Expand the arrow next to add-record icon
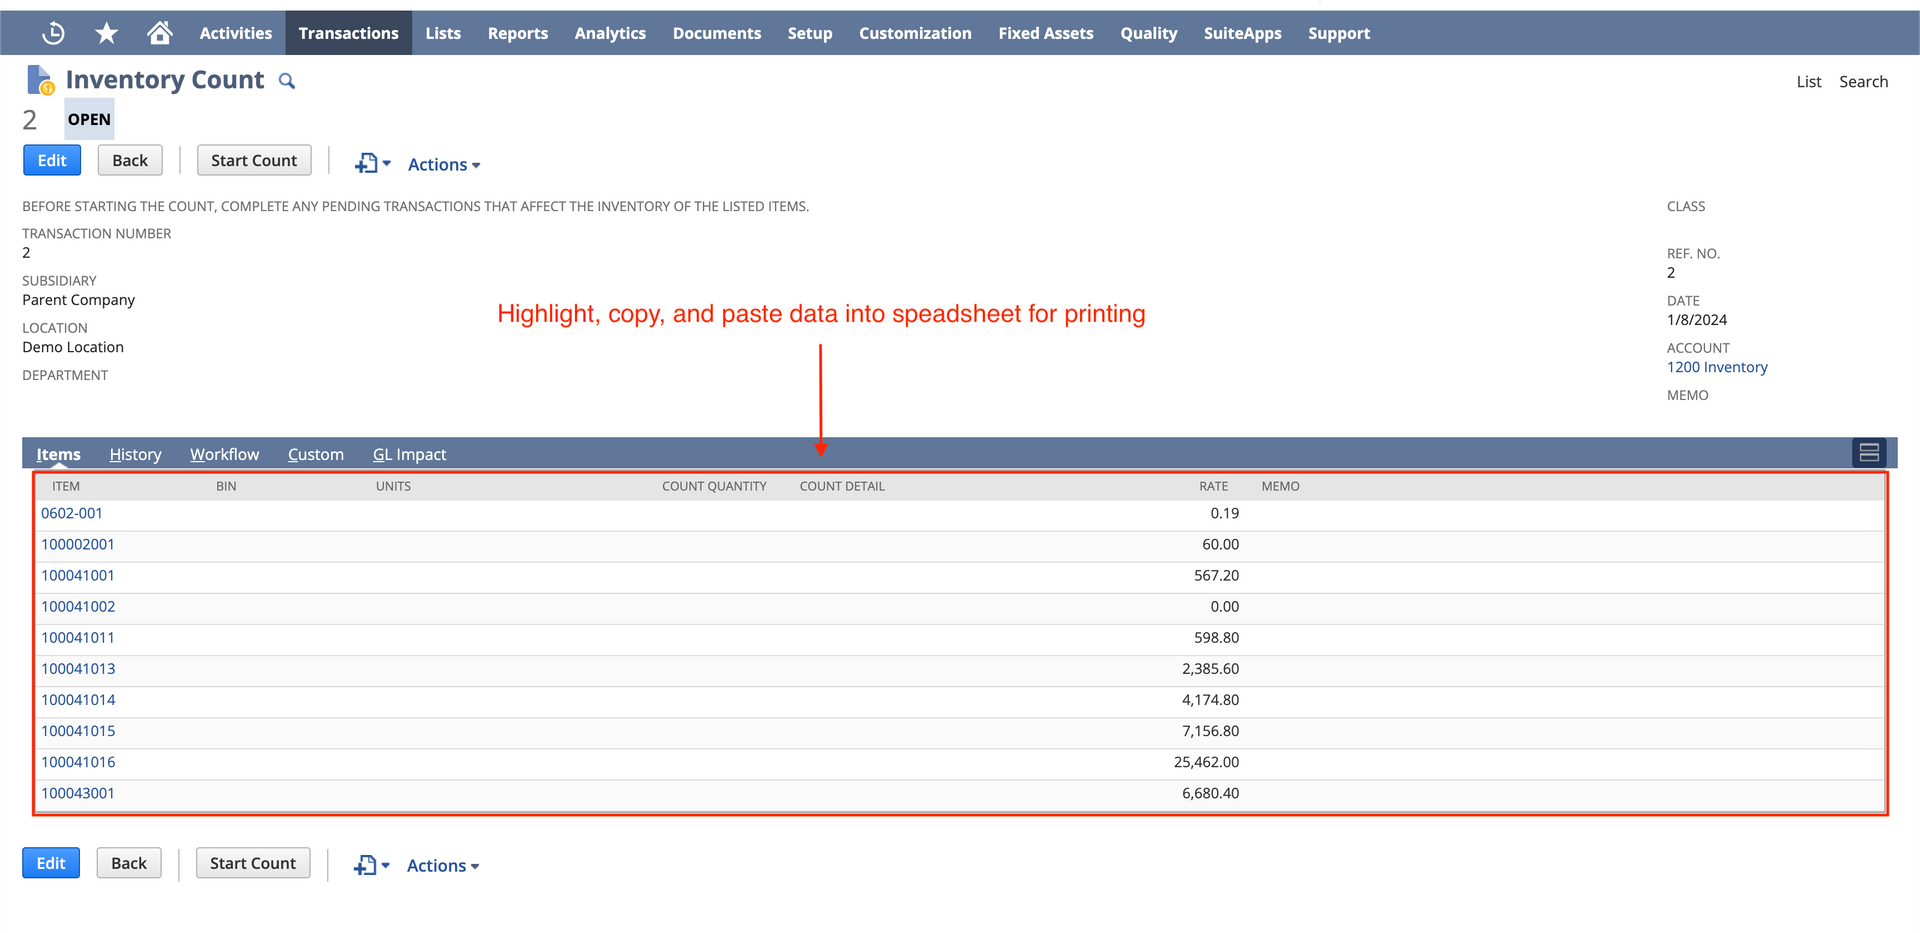 385,163
